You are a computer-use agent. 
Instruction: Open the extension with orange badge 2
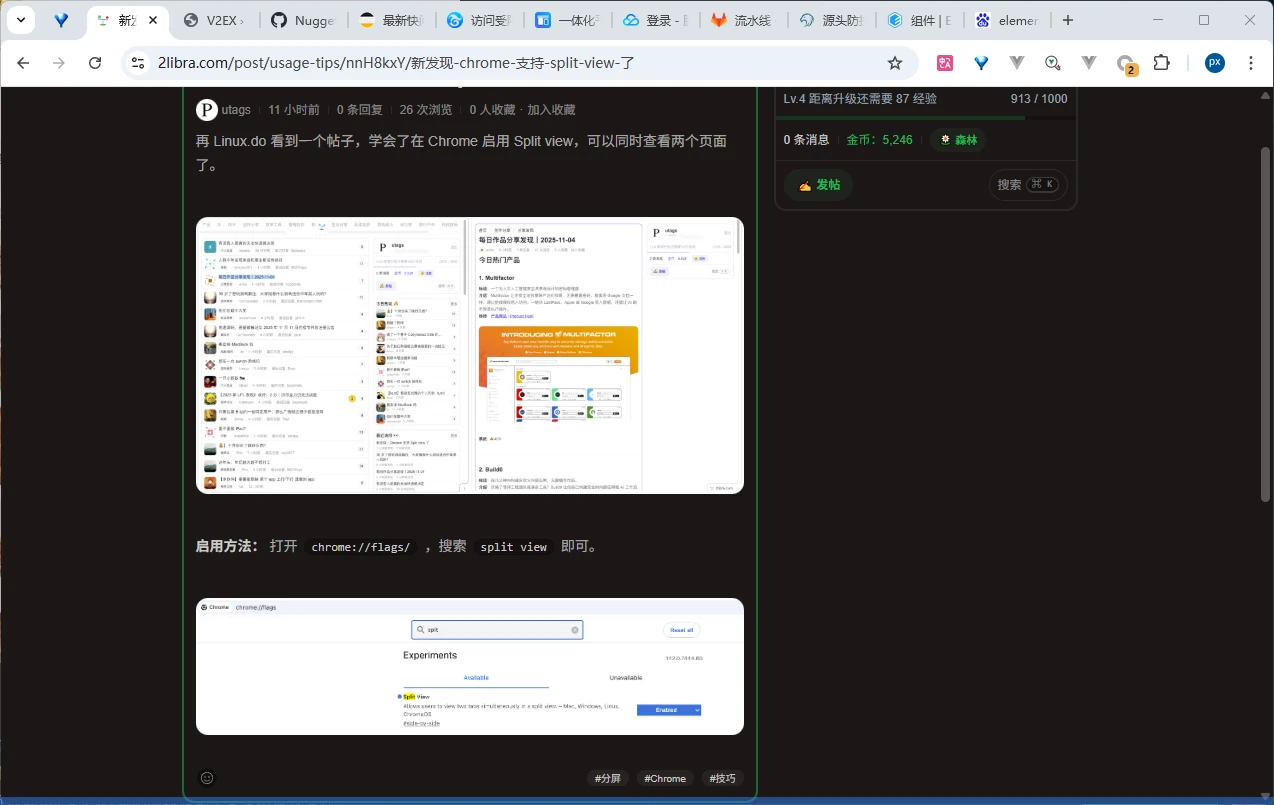1126,64
